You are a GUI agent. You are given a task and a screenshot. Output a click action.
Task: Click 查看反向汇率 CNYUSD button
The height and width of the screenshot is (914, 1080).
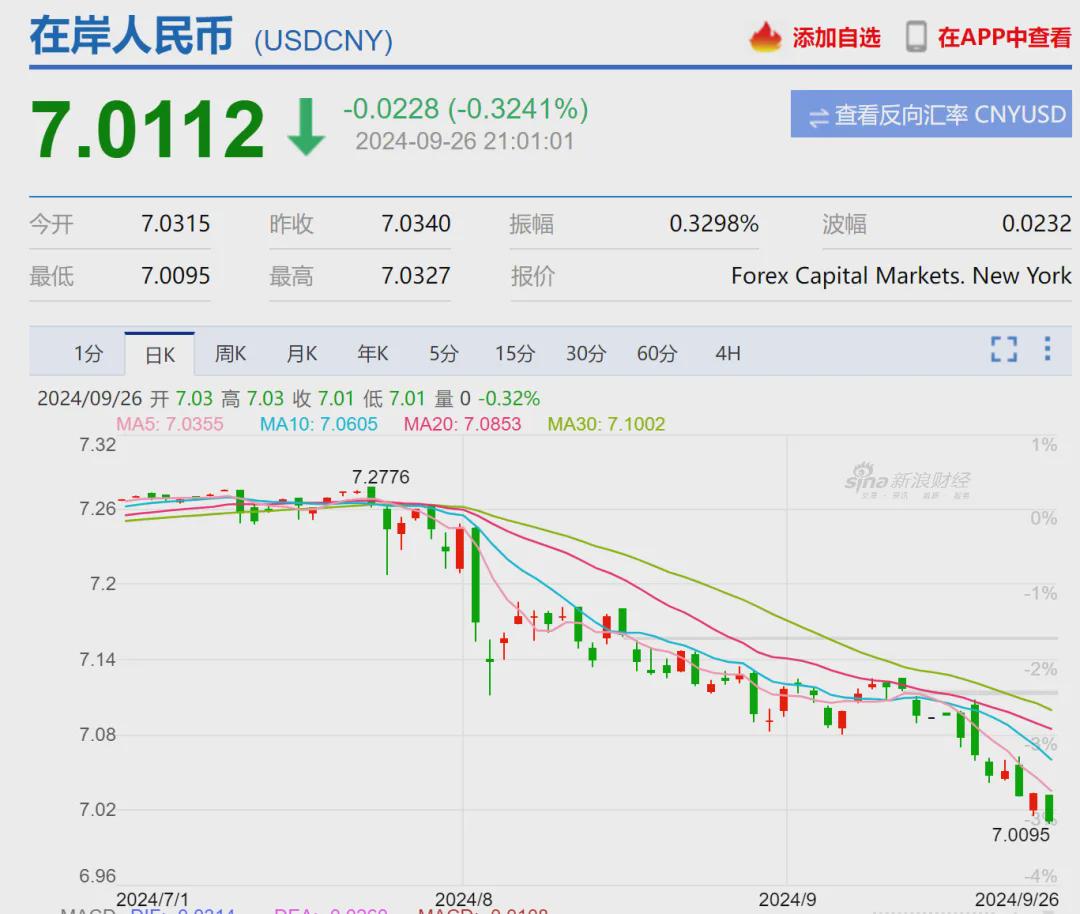[931, 114]
